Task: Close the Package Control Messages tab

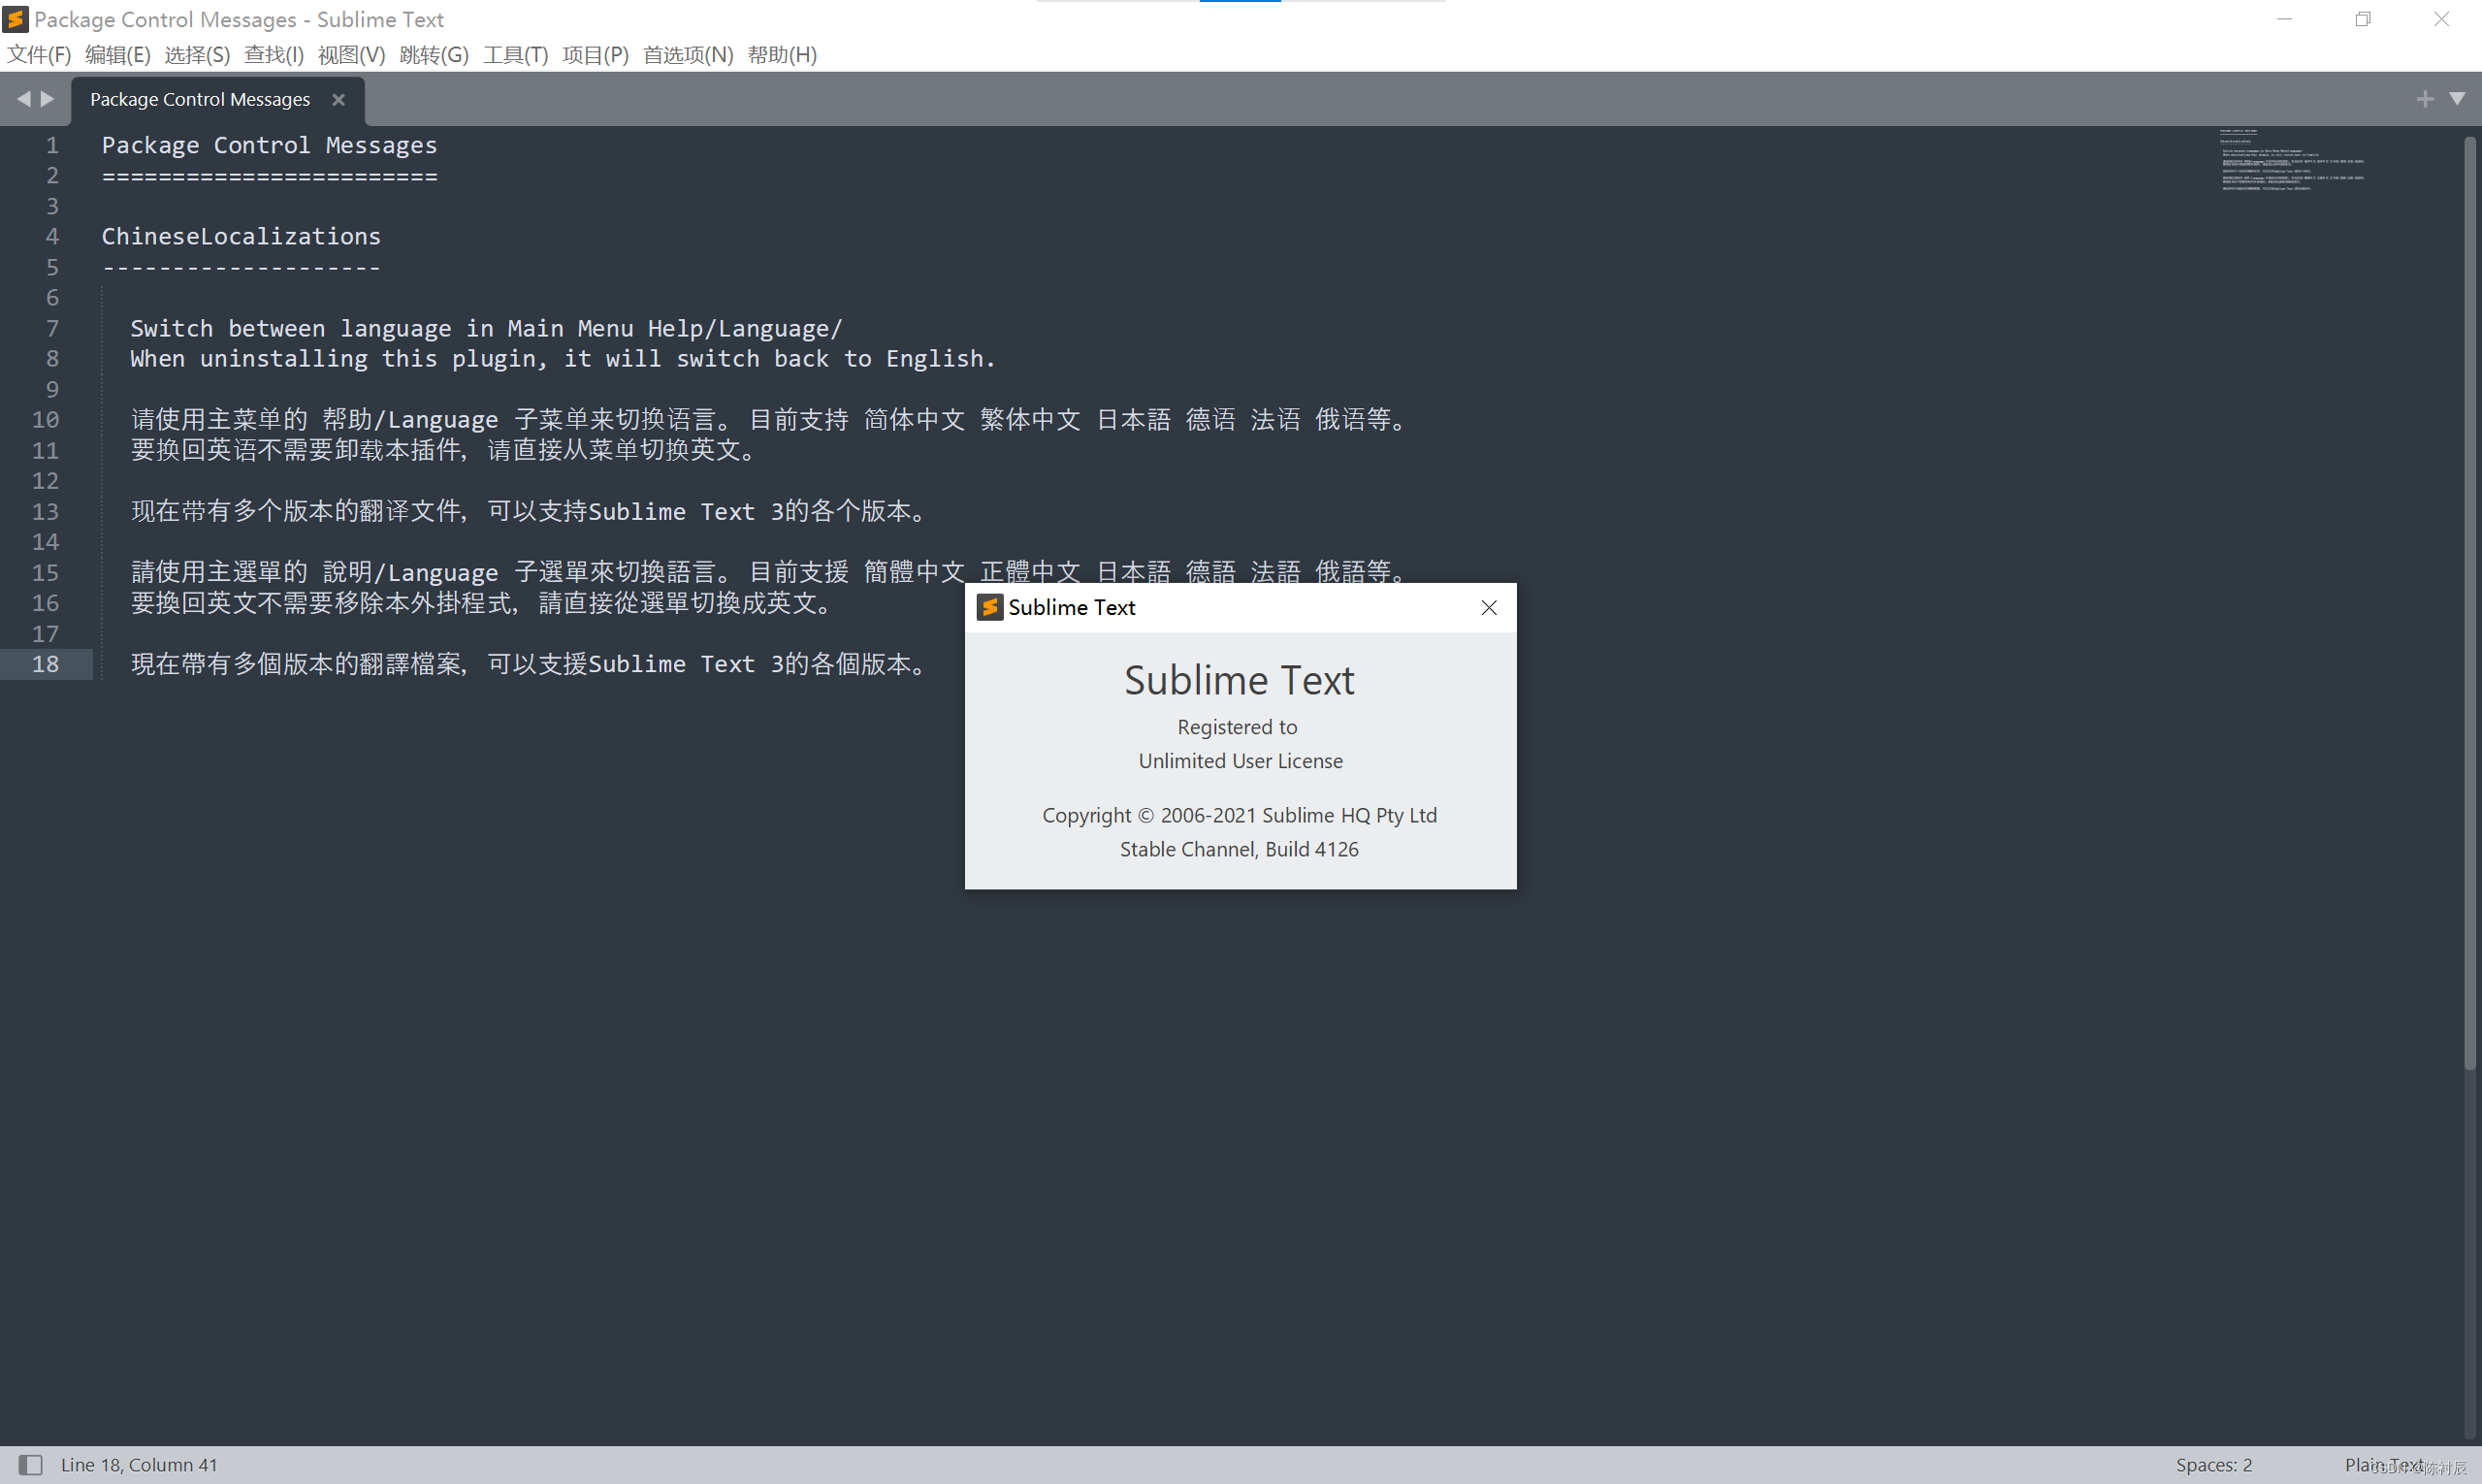Action: (x=338, y=99)
